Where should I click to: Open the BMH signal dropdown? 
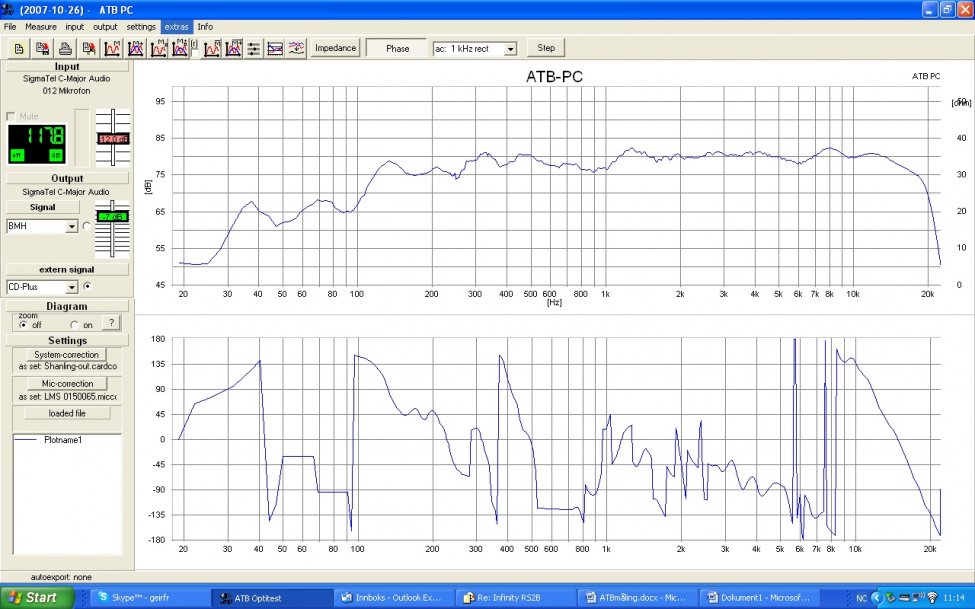[71, 227]
